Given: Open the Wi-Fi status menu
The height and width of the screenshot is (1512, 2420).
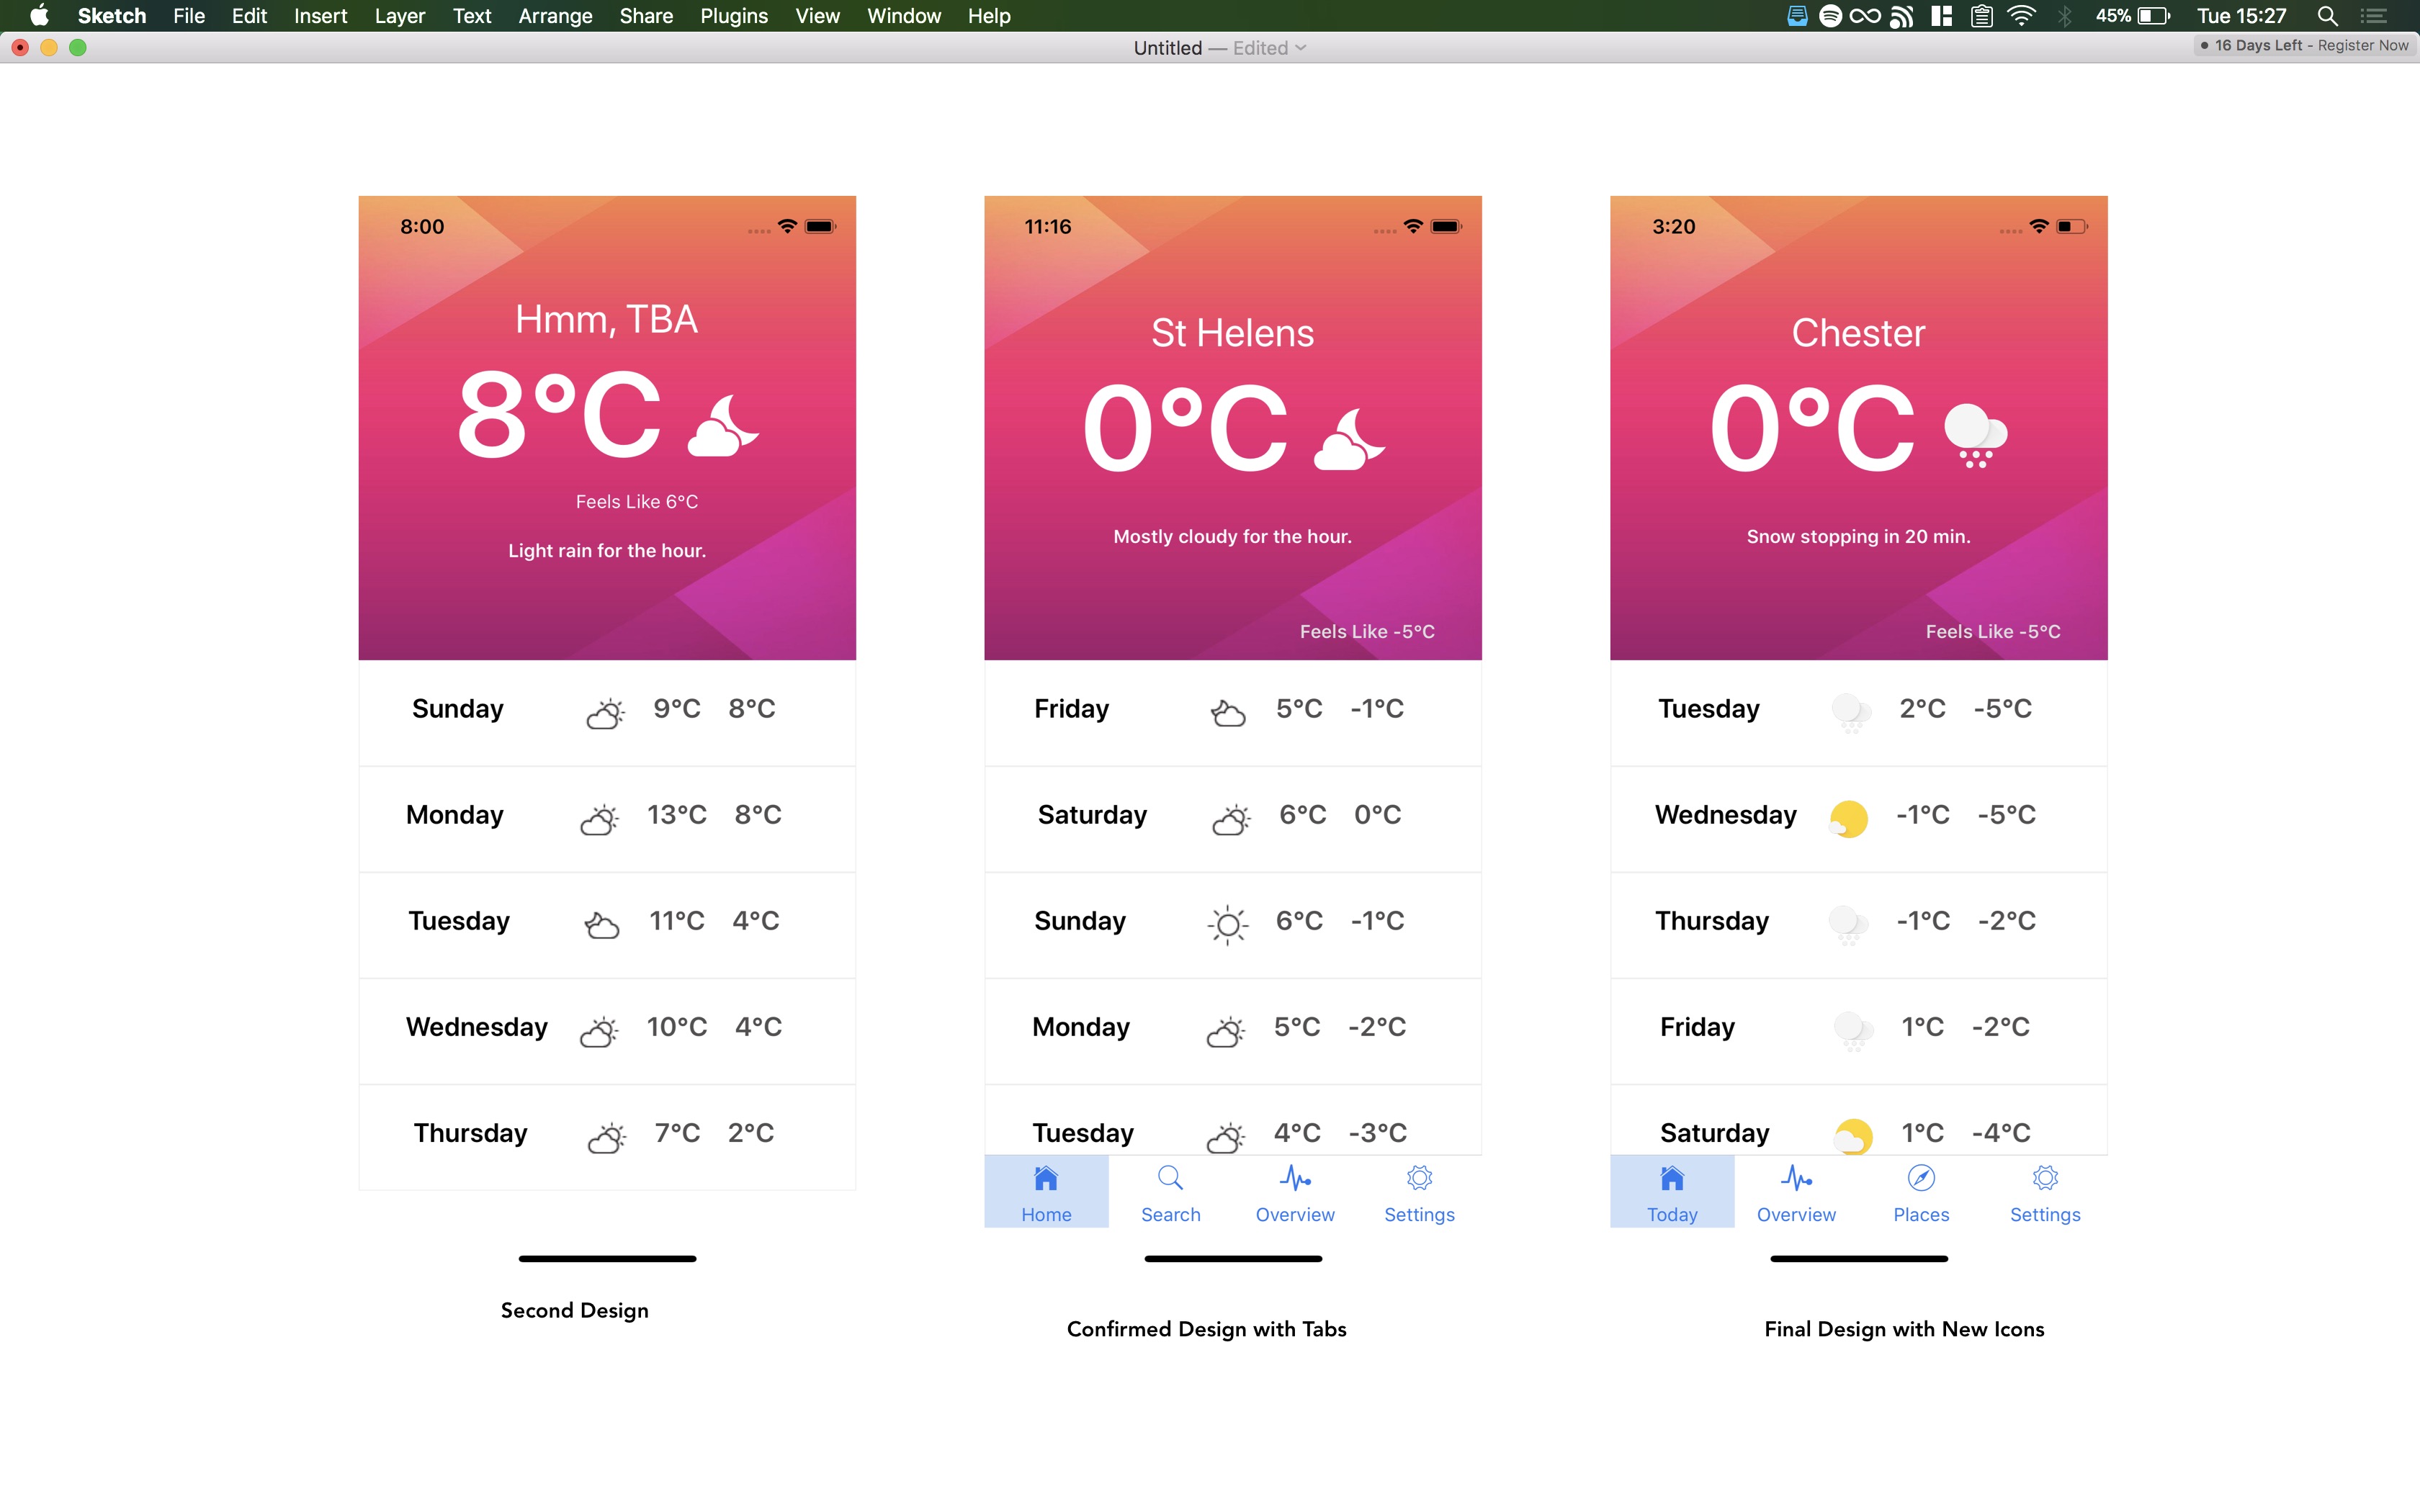Looking at the screenshot, I should point(2021,16).
